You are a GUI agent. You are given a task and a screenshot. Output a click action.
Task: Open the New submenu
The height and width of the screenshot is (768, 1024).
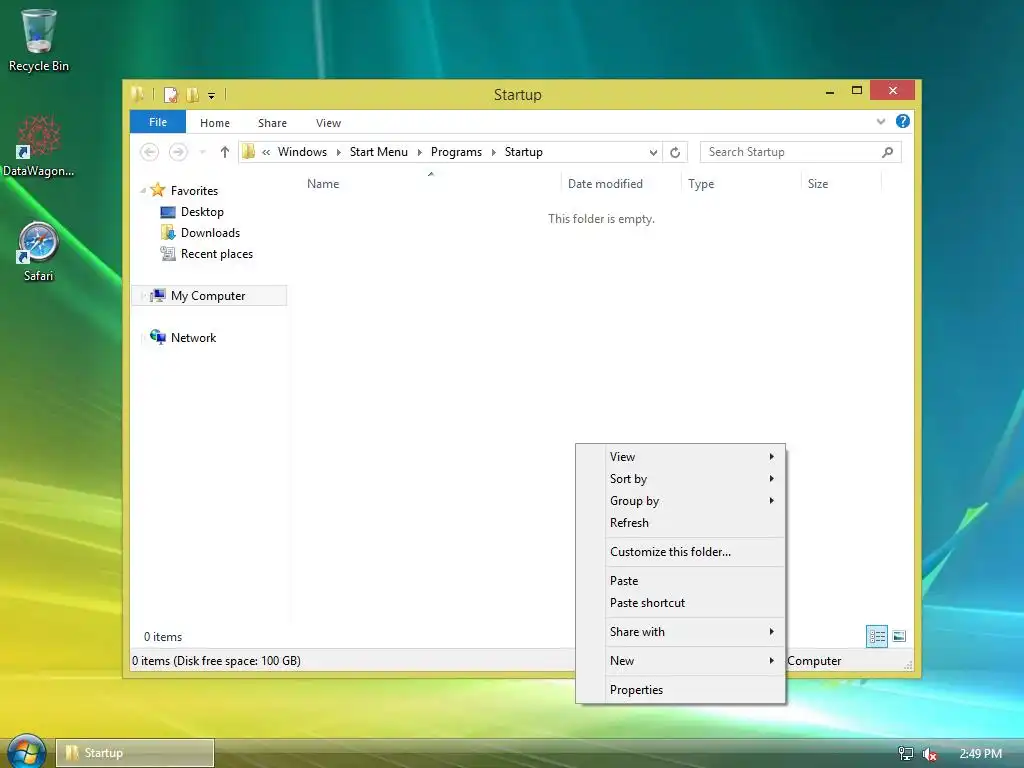pos(680,661)
